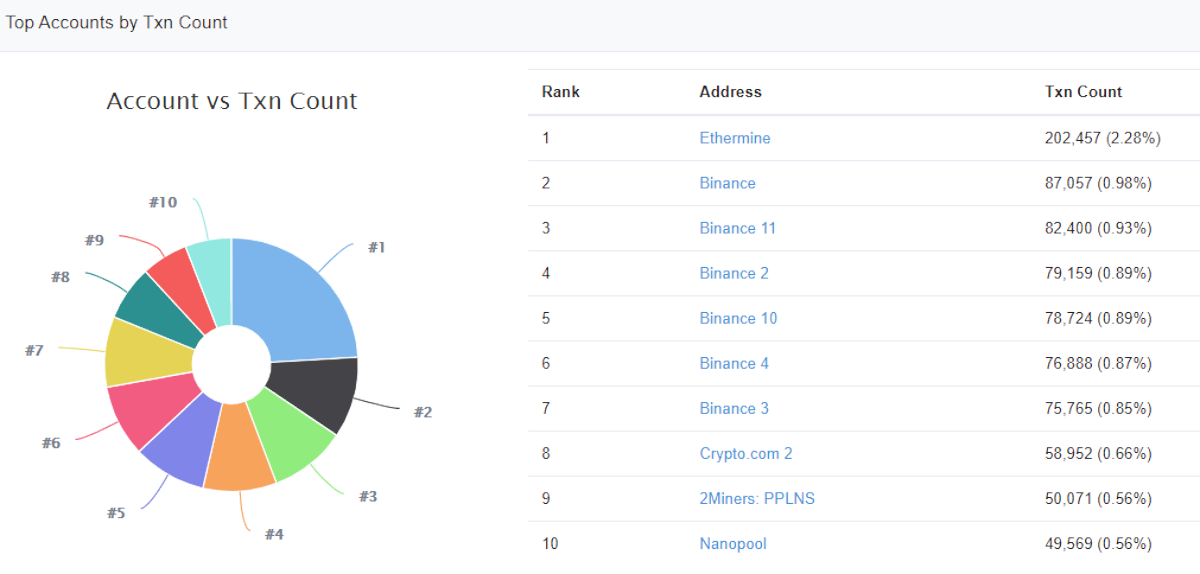Click the Txn Count column header

point(1083,92)
